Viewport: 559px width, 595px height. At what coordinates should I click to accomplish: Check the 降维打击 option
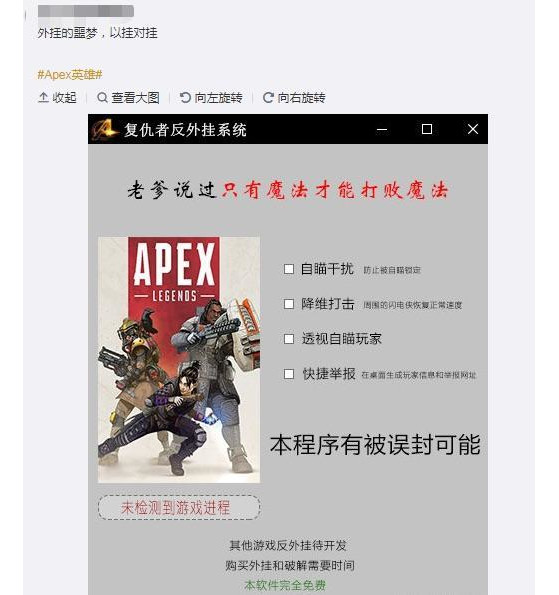coord(289,304)
